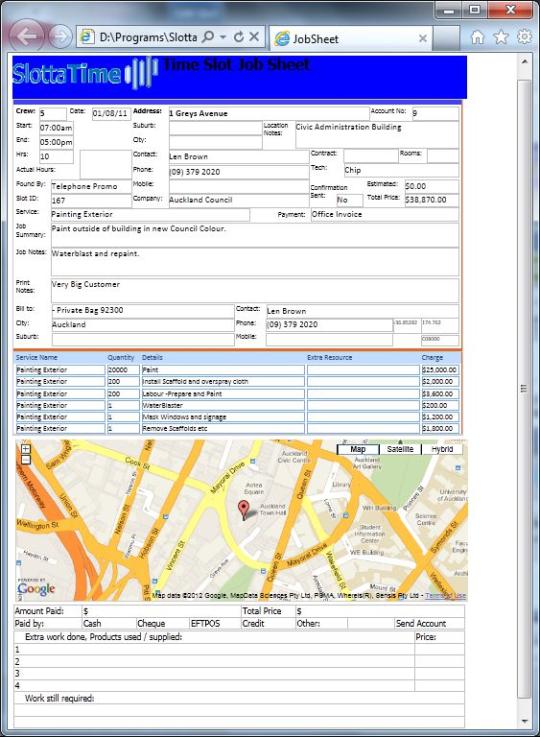Zoom out the map with minus button
540x737 pixels.
click(x=25, y=459)
